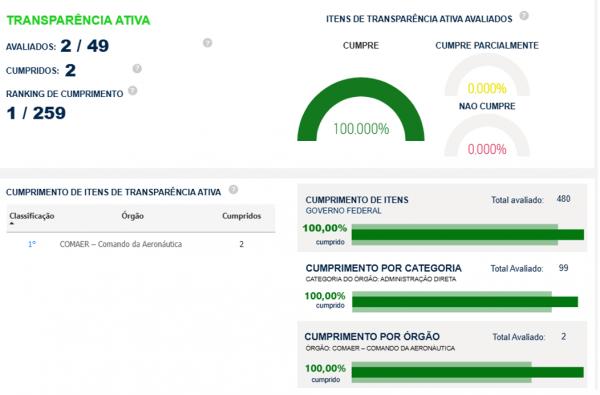Select the Governo Federal progress bar
This screenshot has height=395, width=600.
click(x=468, y=235)
